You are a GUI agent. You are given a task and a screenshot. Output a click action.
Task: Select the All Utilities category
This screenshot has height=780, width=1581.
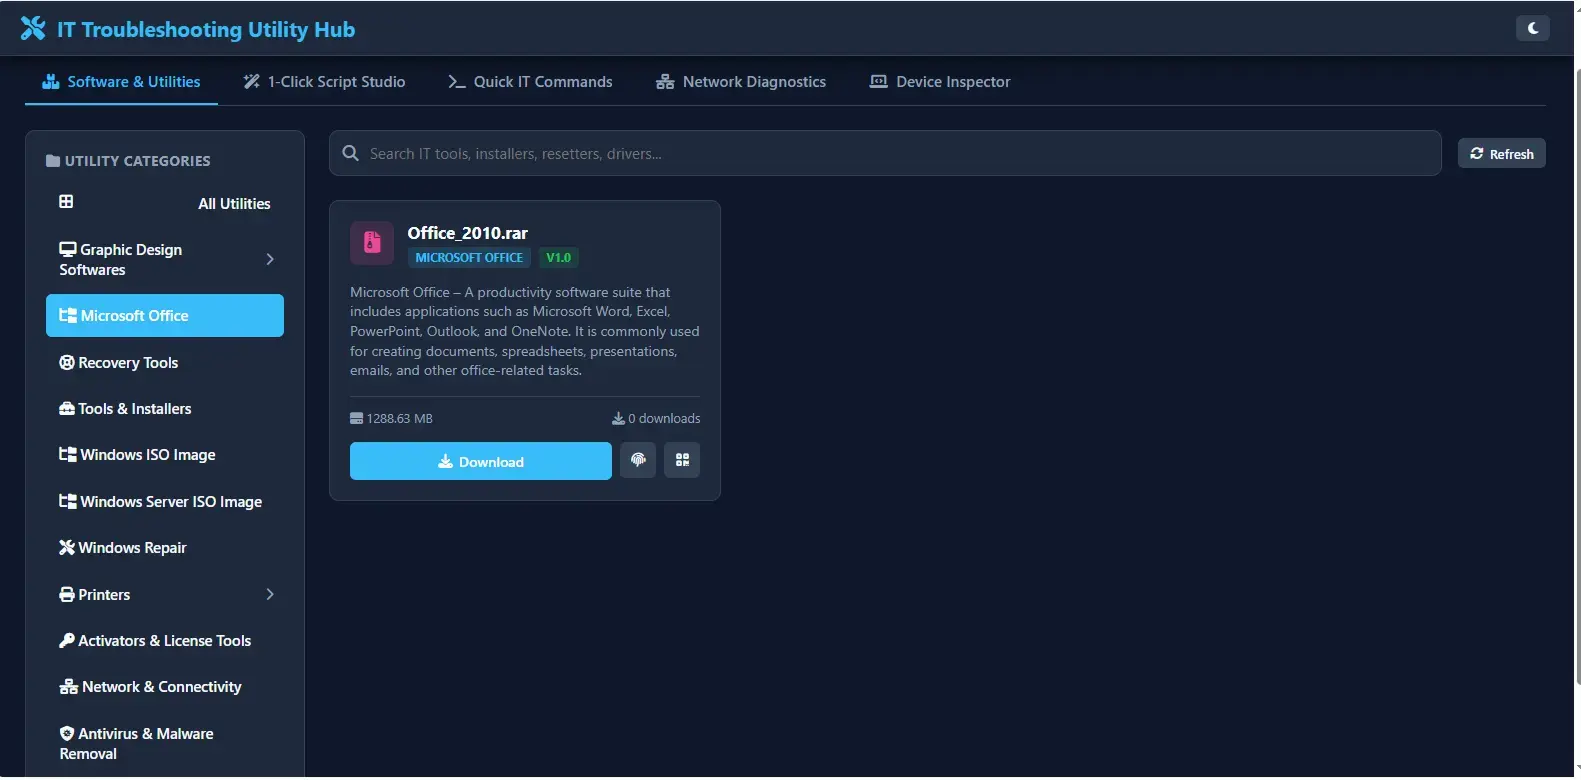point(165,203)
